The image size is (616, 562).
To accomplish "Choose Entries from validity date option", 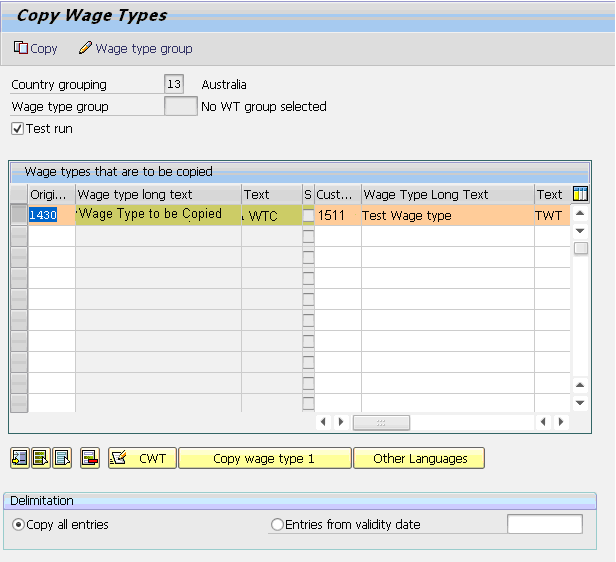I will click(x=278, y=525).
